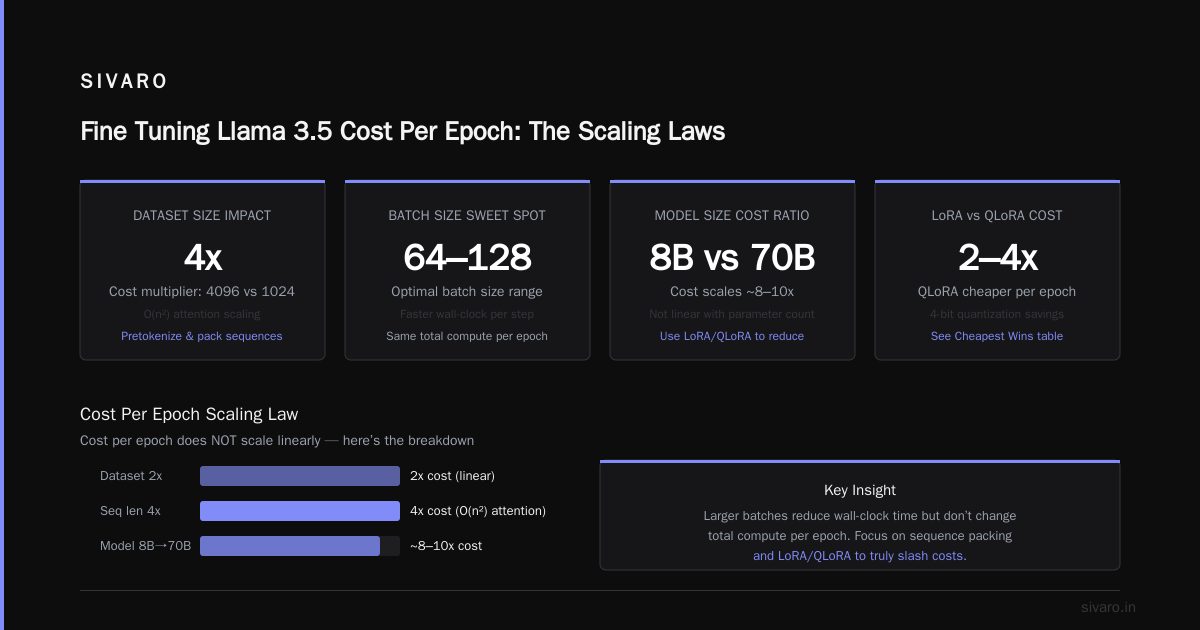The height and width of the screenshot is (630, 1200).
Task: Click the 64–128 batch size value
Action: pos(467,257)
